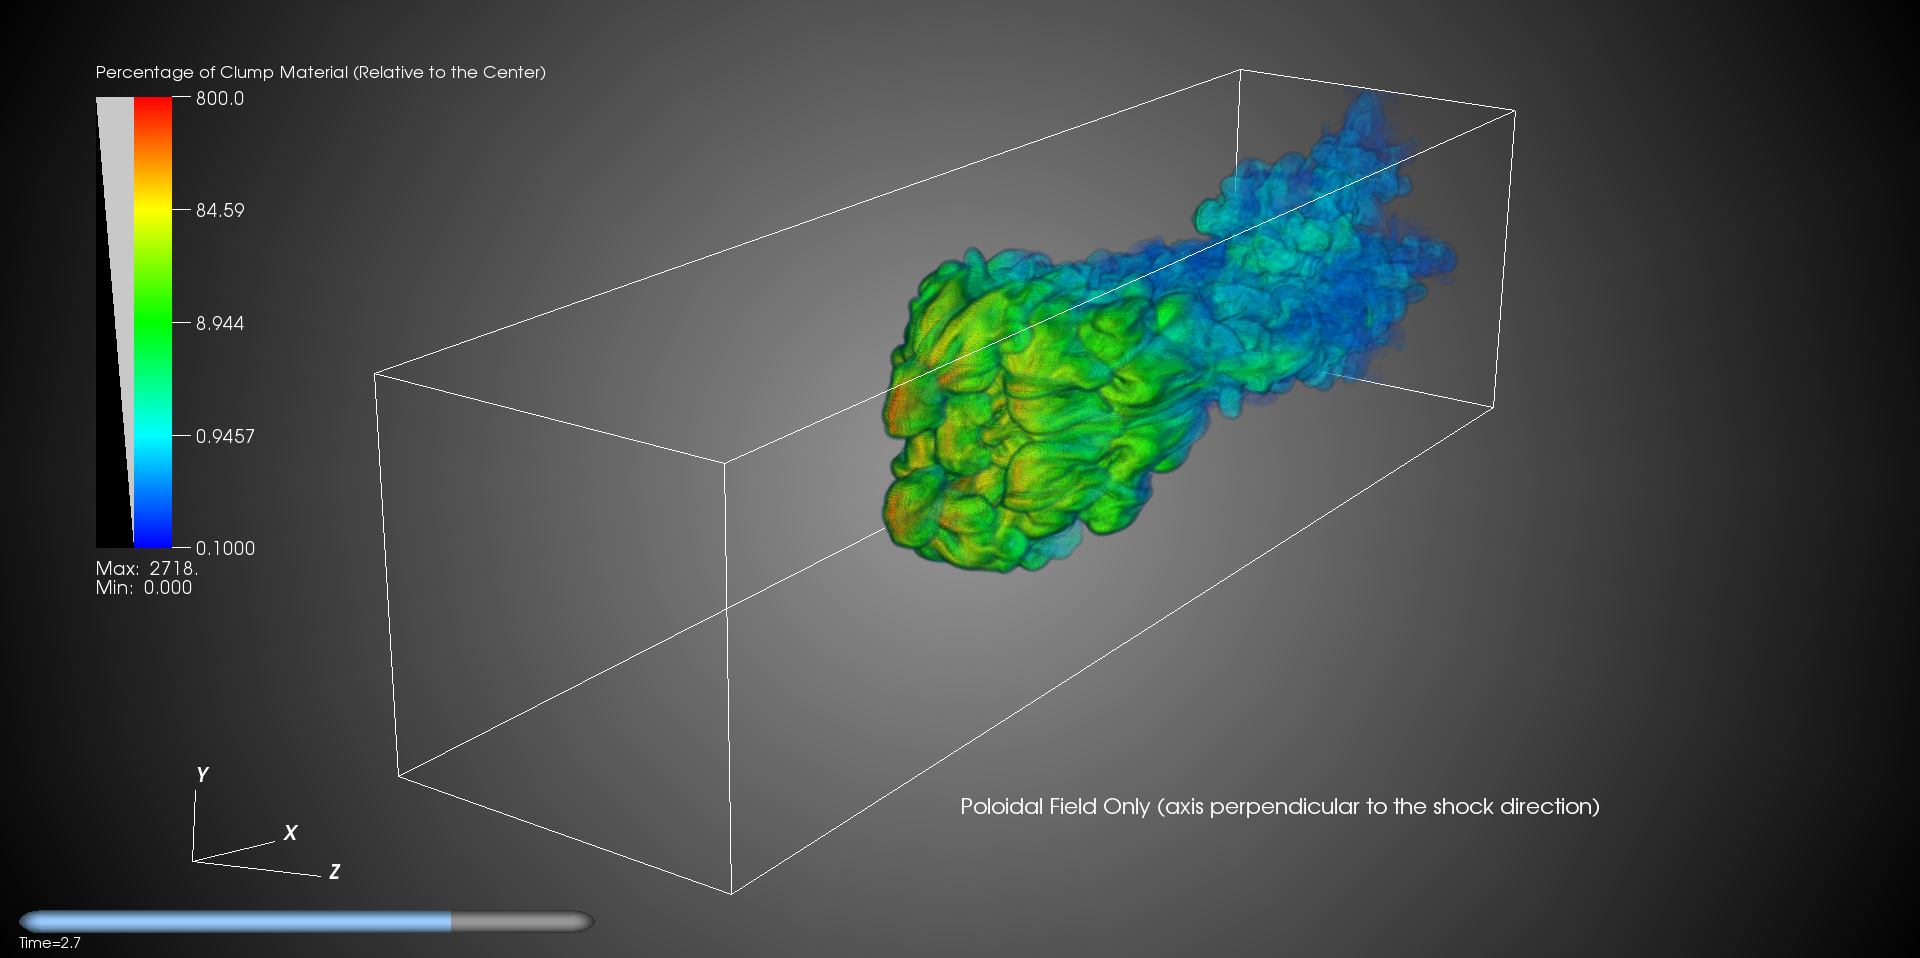Click the "Max: 2718." readout
The image size is (1920, 958).
click(x=147, y=568)
